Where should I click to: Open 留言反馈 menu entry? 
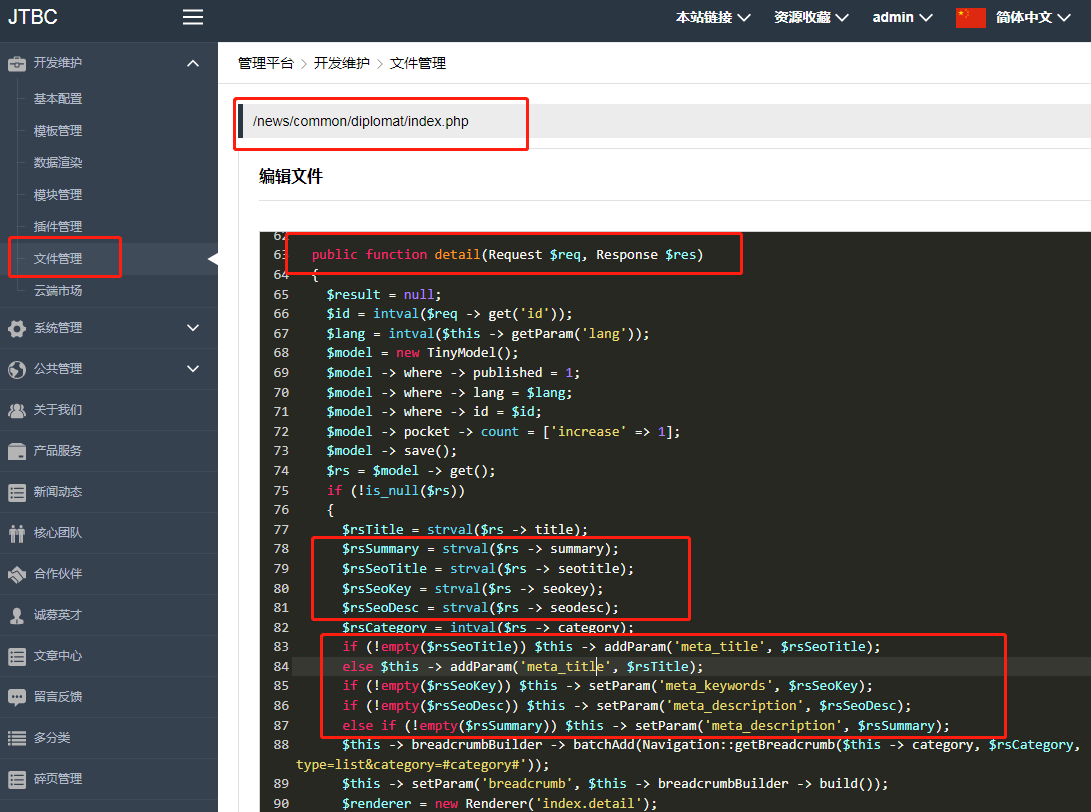pos(58,696)
